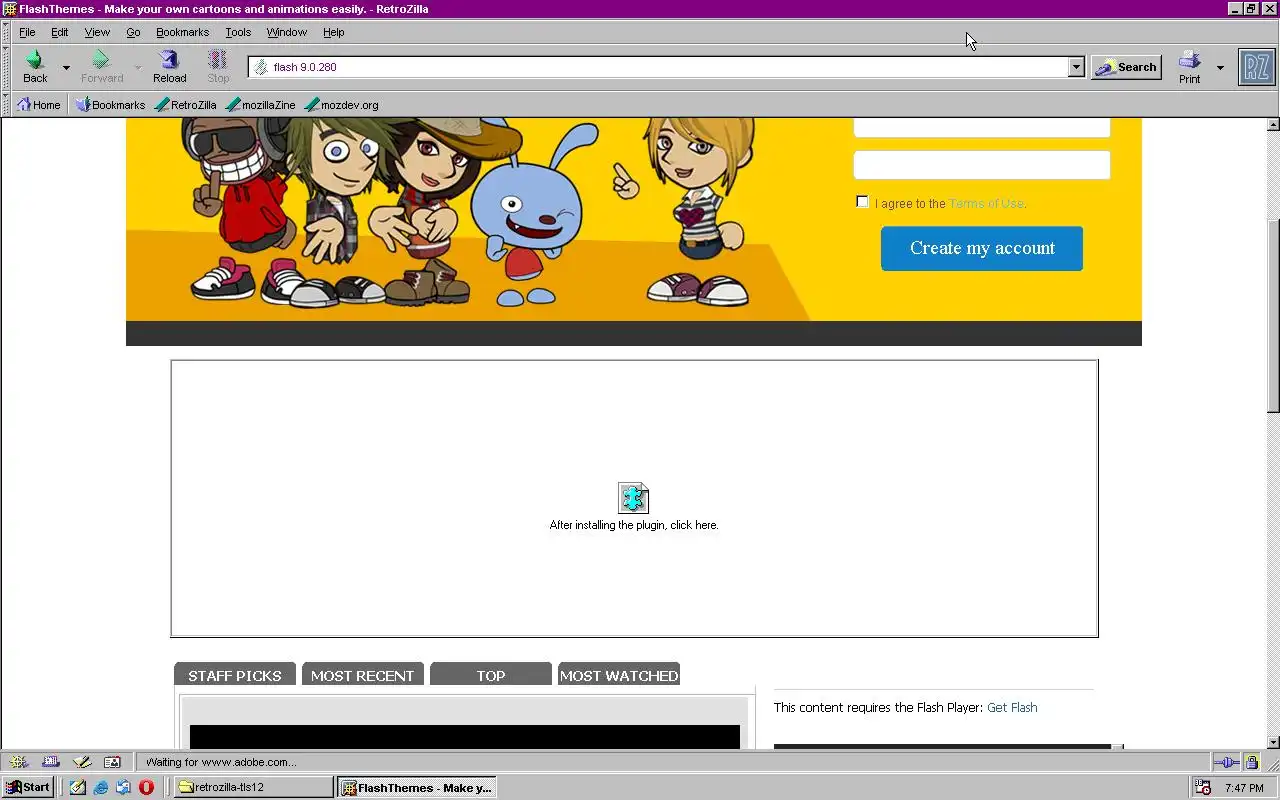
Task: Open the File menu
Action: point(27,32)
